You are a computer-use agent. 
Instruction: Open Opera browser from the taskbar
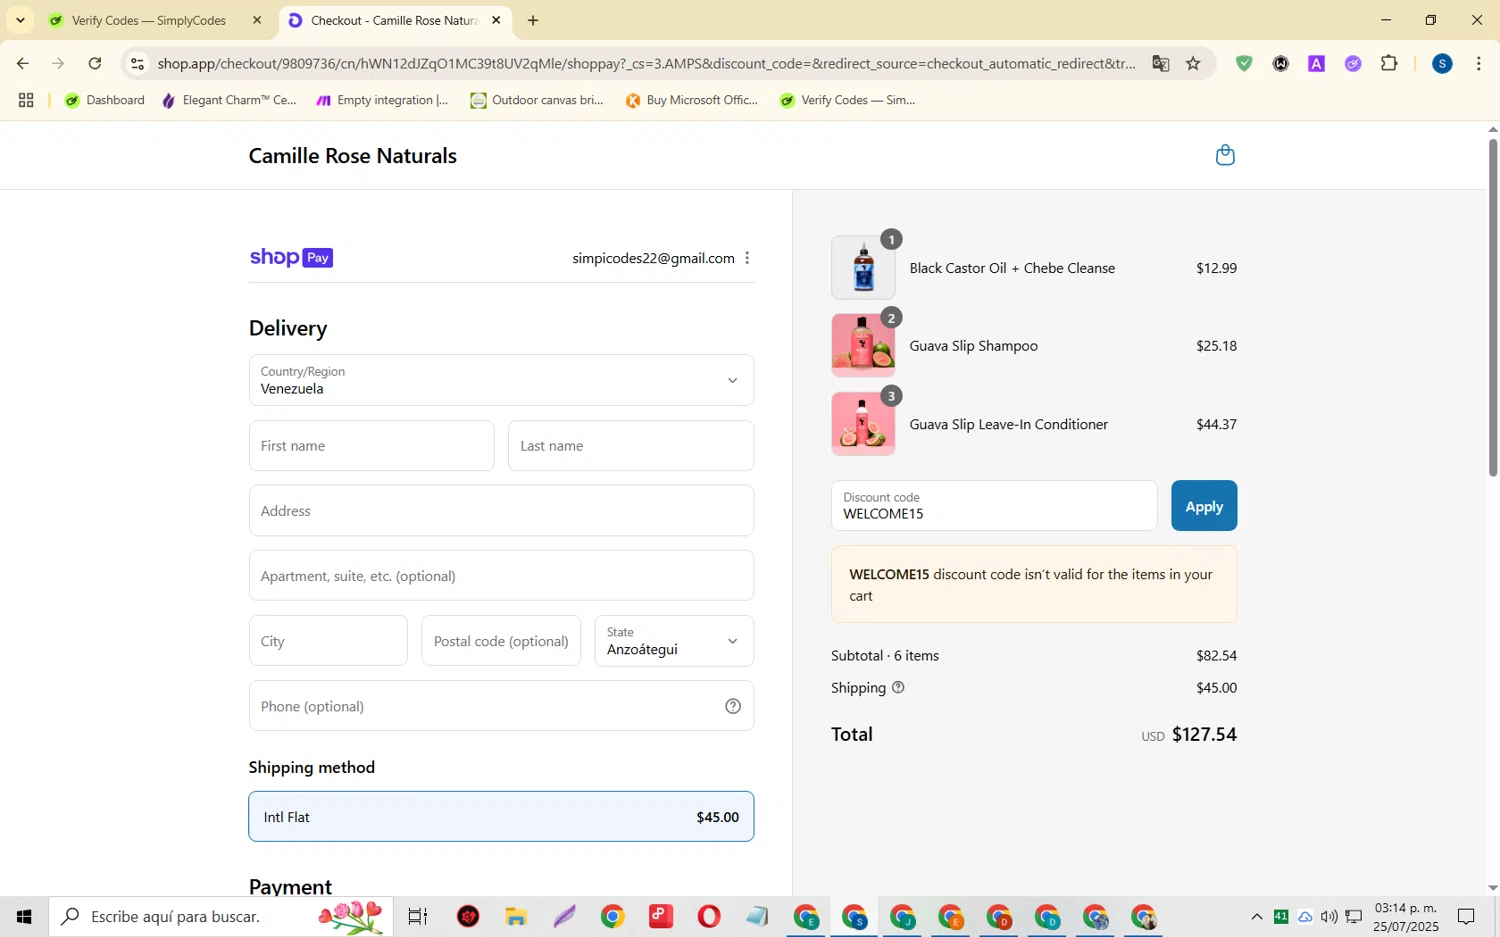(x=709, y=916)
